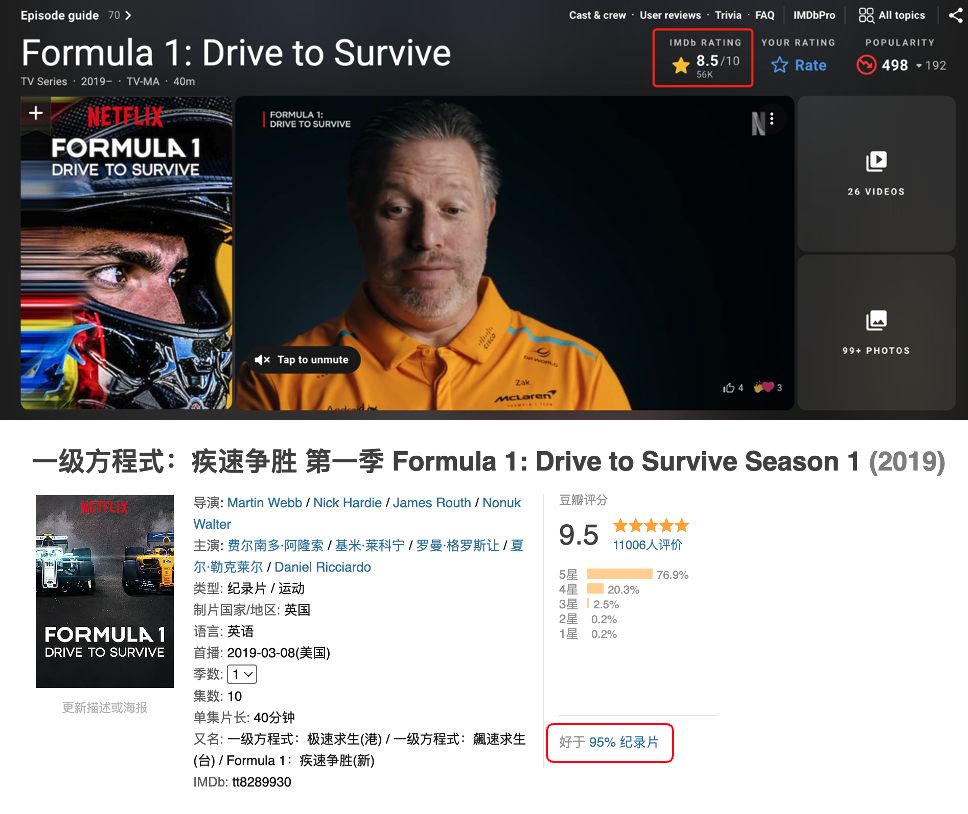Open the popularity trend dropdown arrow
The image size is (968, 814).
tap(919, 66)
